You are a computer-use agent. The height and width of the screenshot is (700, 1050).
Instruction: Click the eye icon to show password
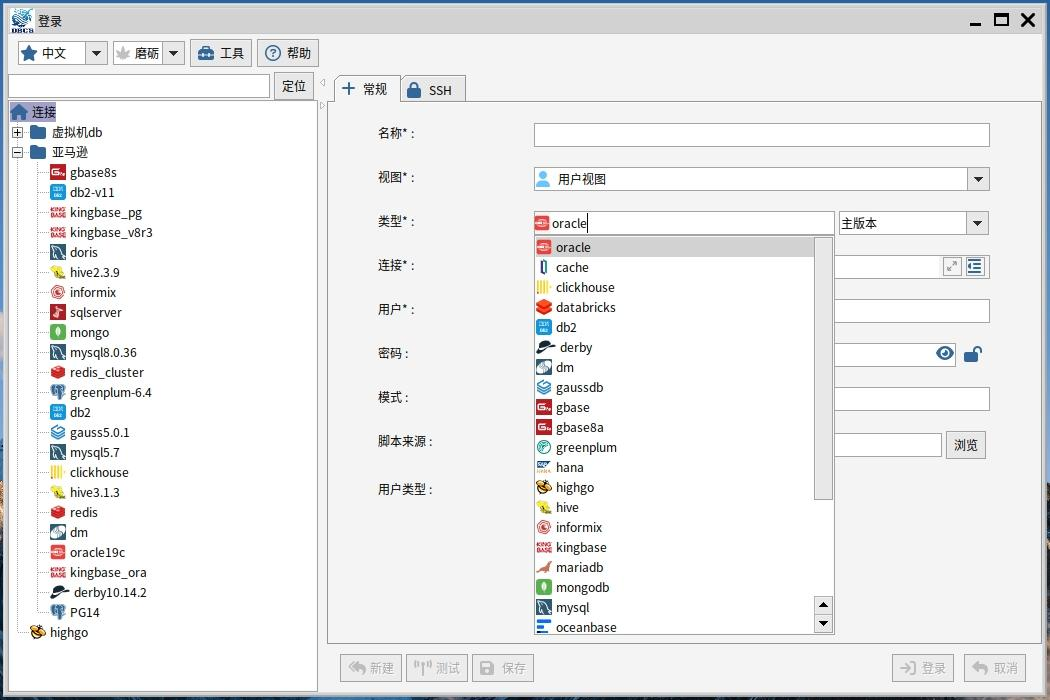click(x=944, y=354)
